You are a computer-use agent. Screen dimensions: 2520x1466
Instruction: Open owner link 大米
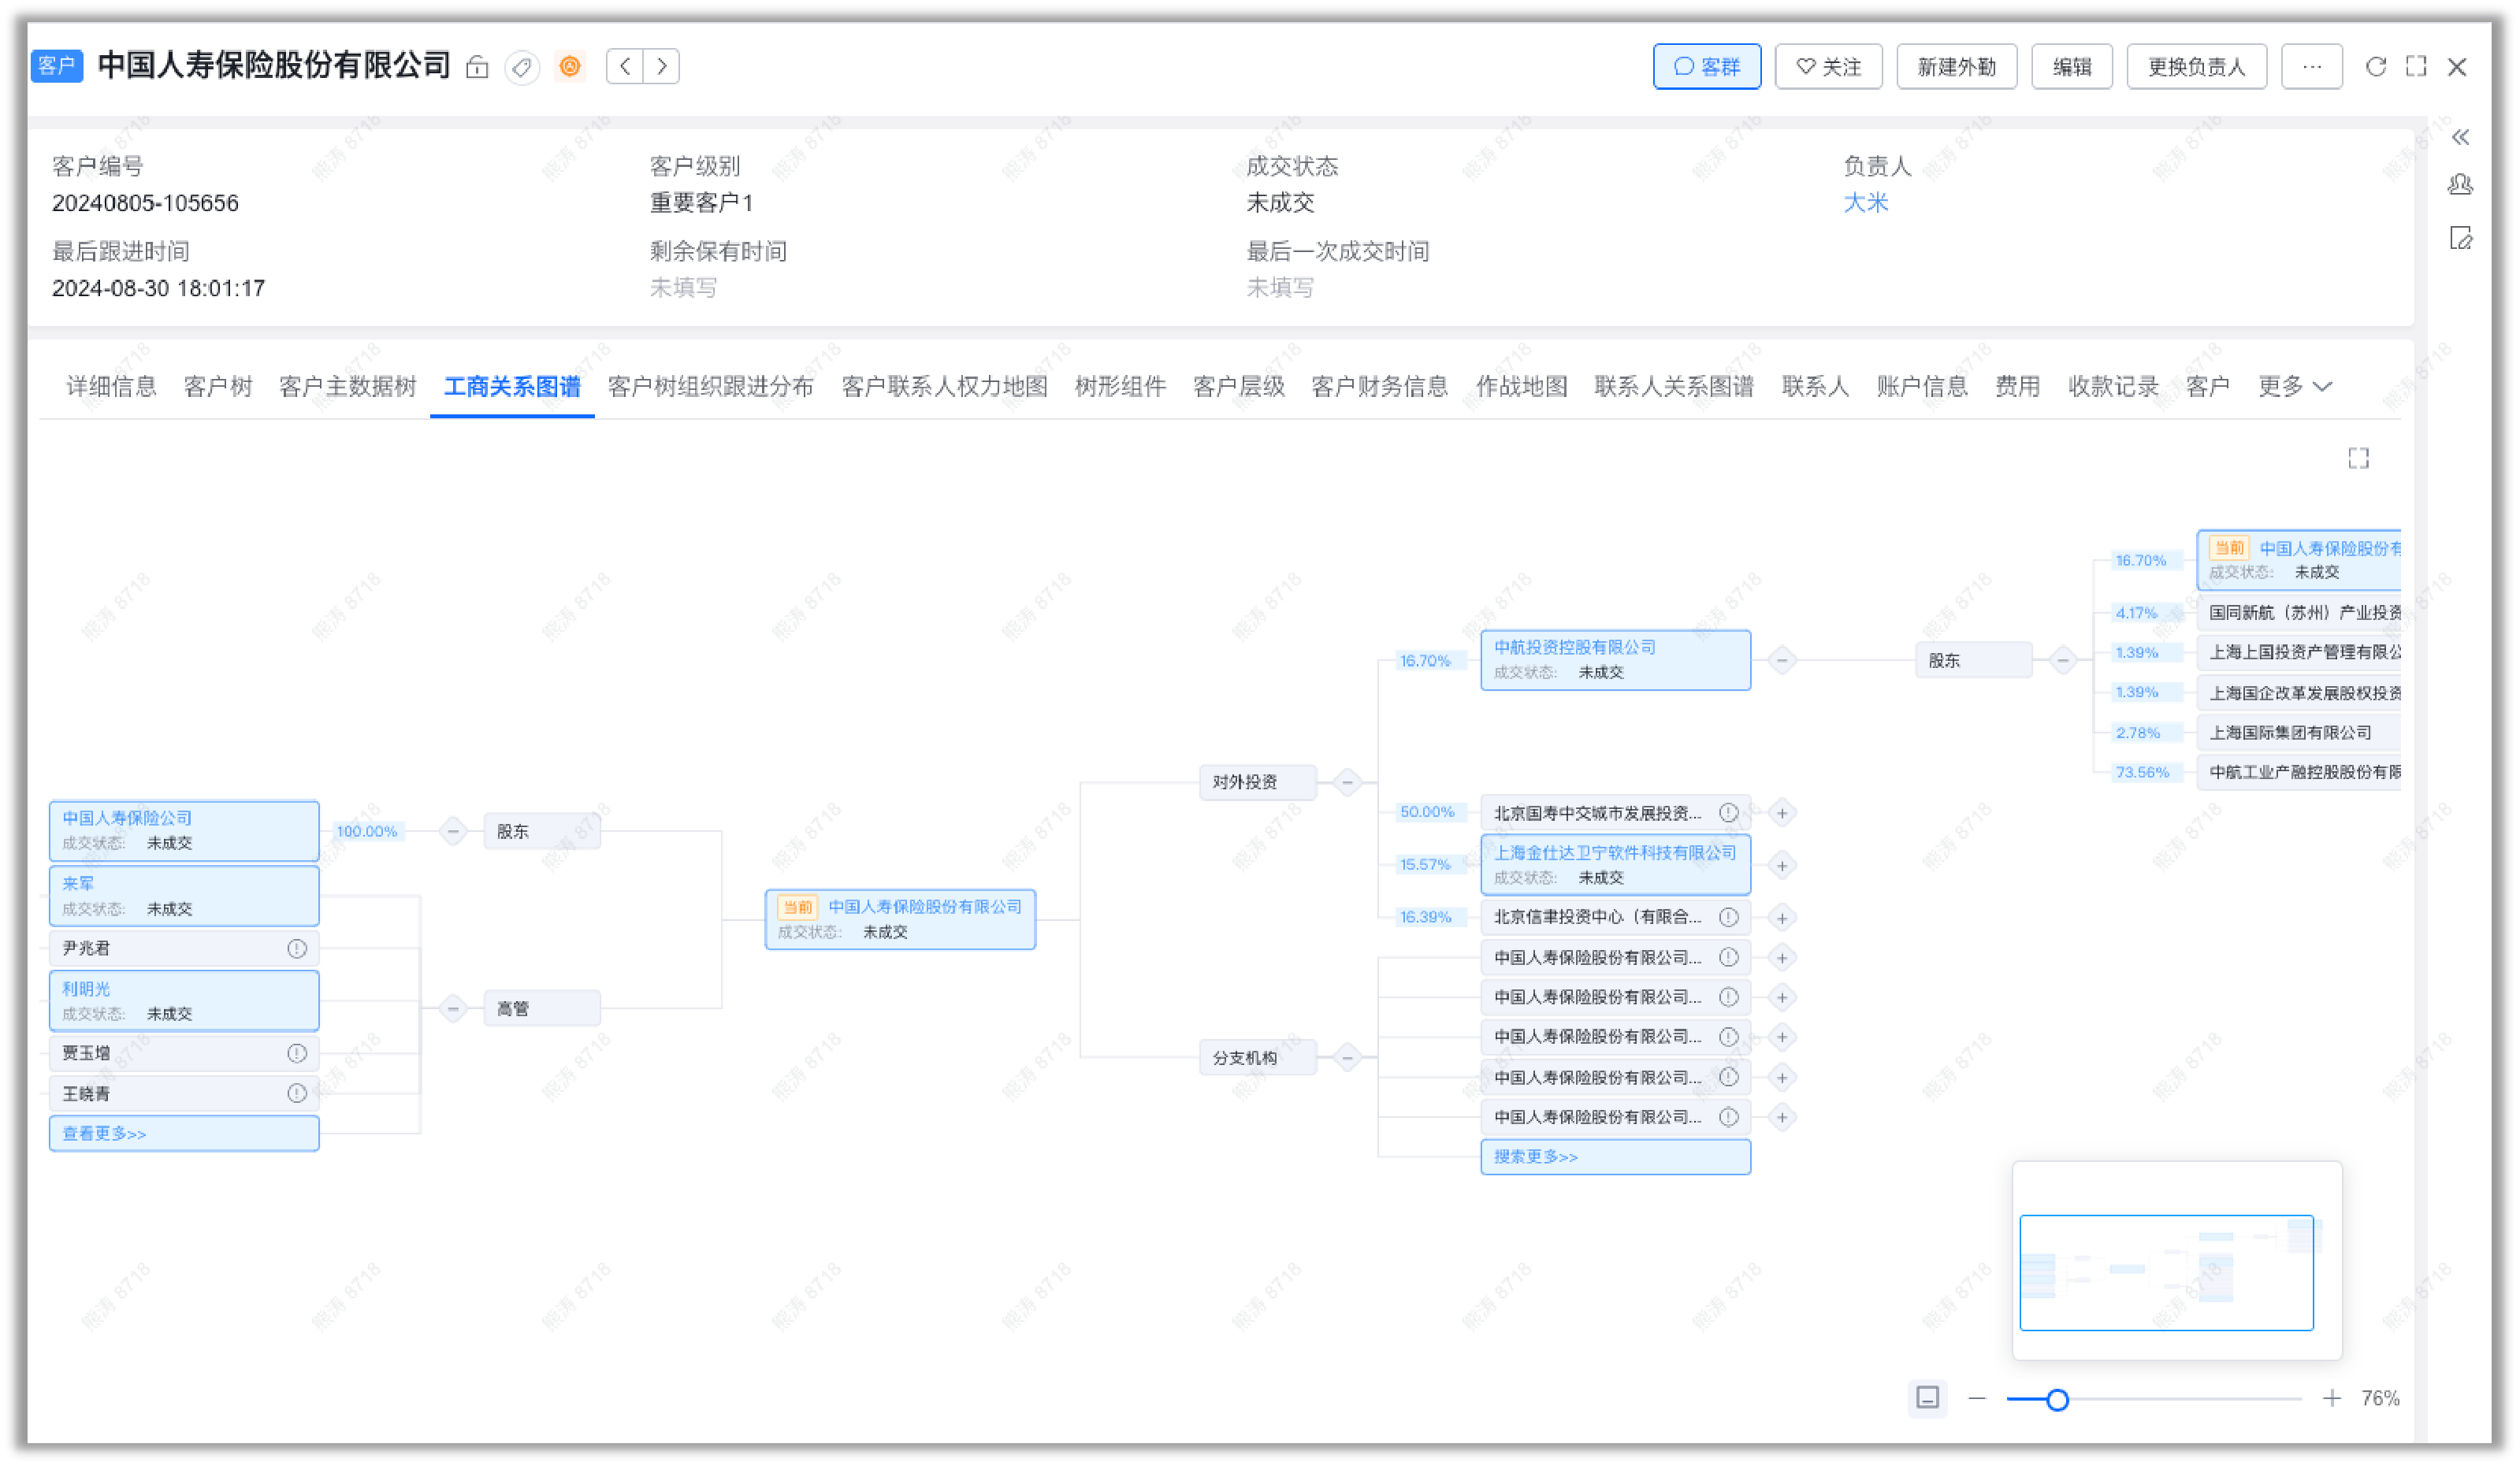[1866, 202]
